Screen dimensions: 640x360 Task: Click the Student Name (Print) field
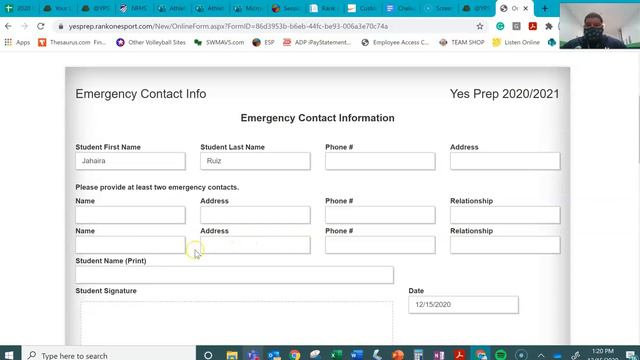(235, 275)
